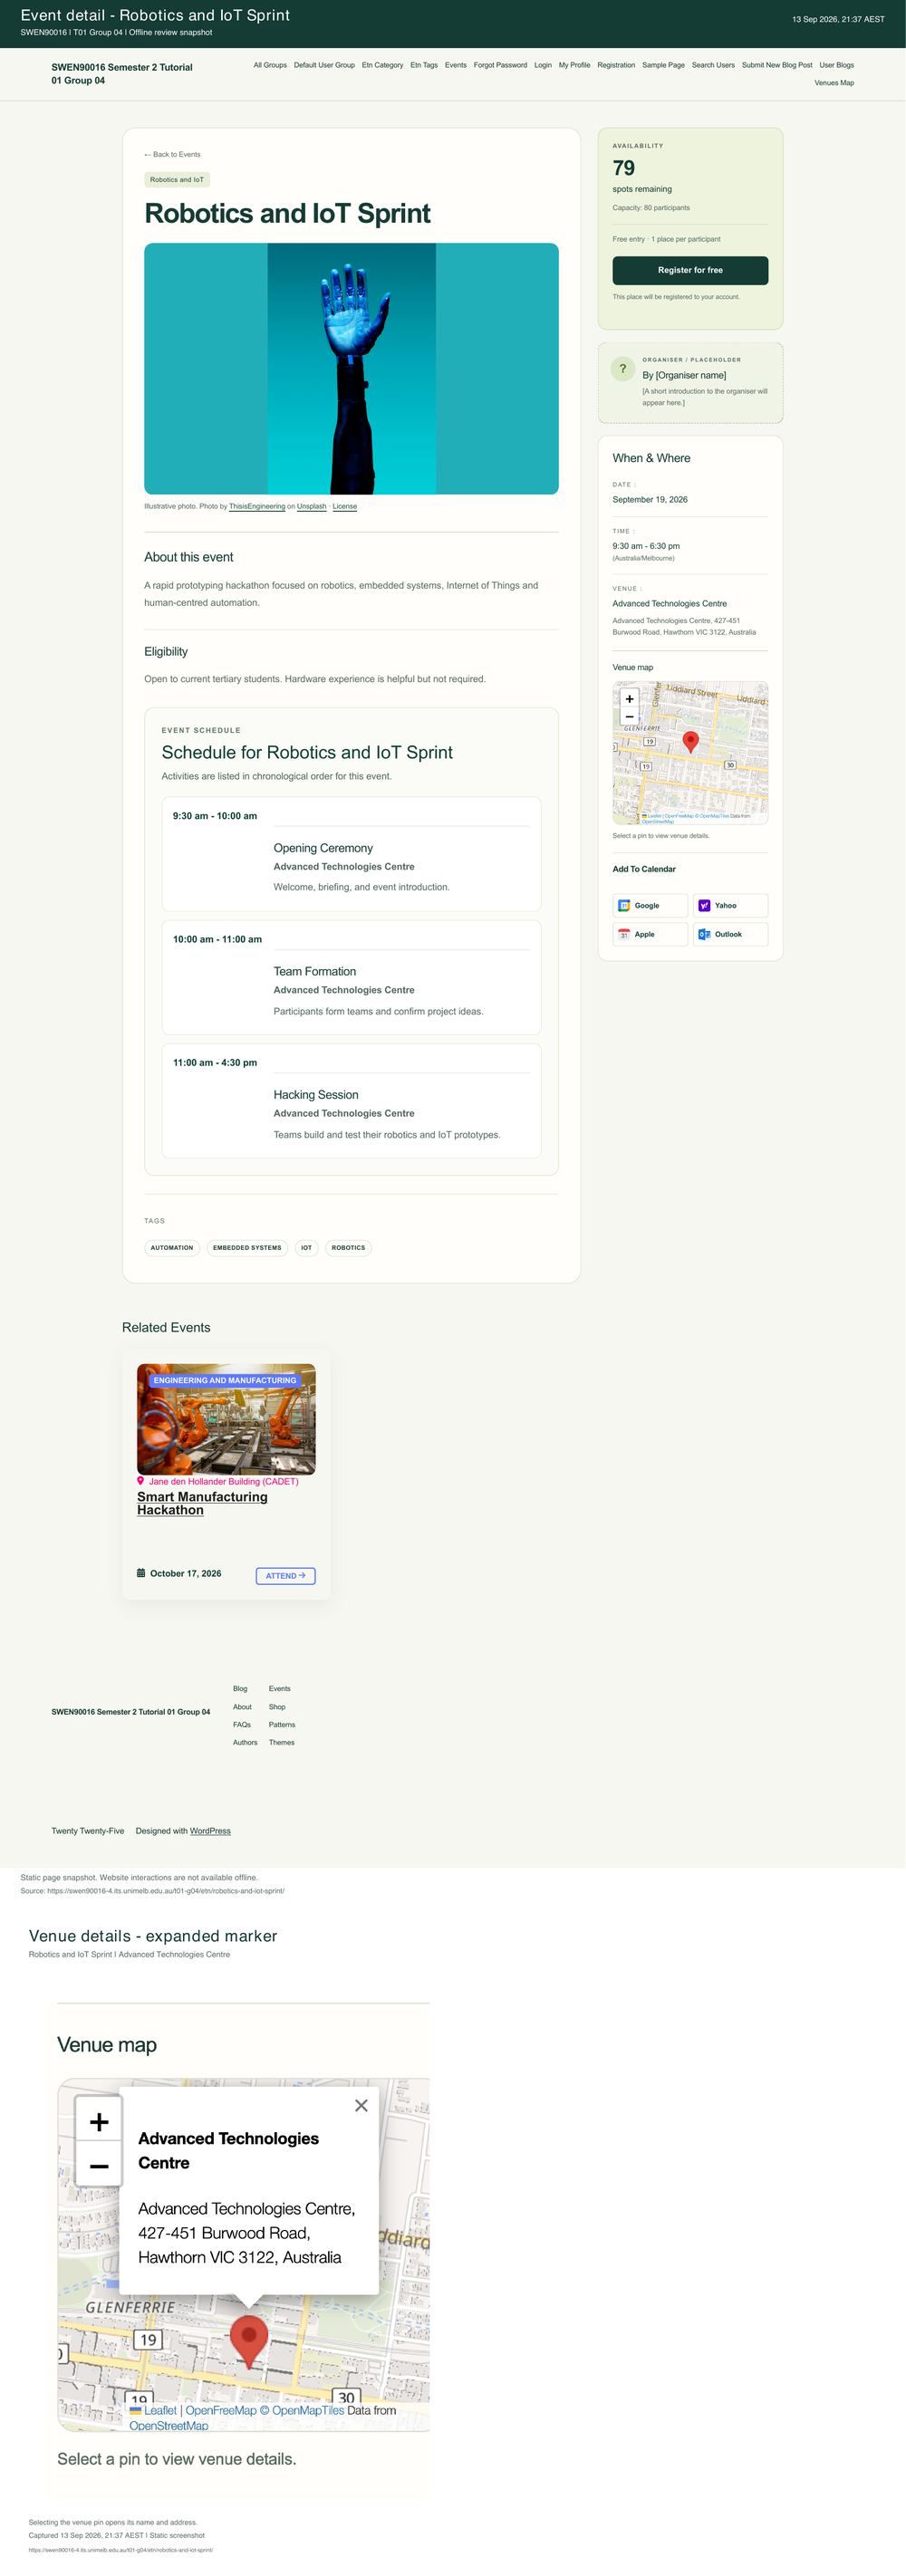Zoom out on the expanded venue map
This screenshot has height=2576, width=906.
[99, 2167]
